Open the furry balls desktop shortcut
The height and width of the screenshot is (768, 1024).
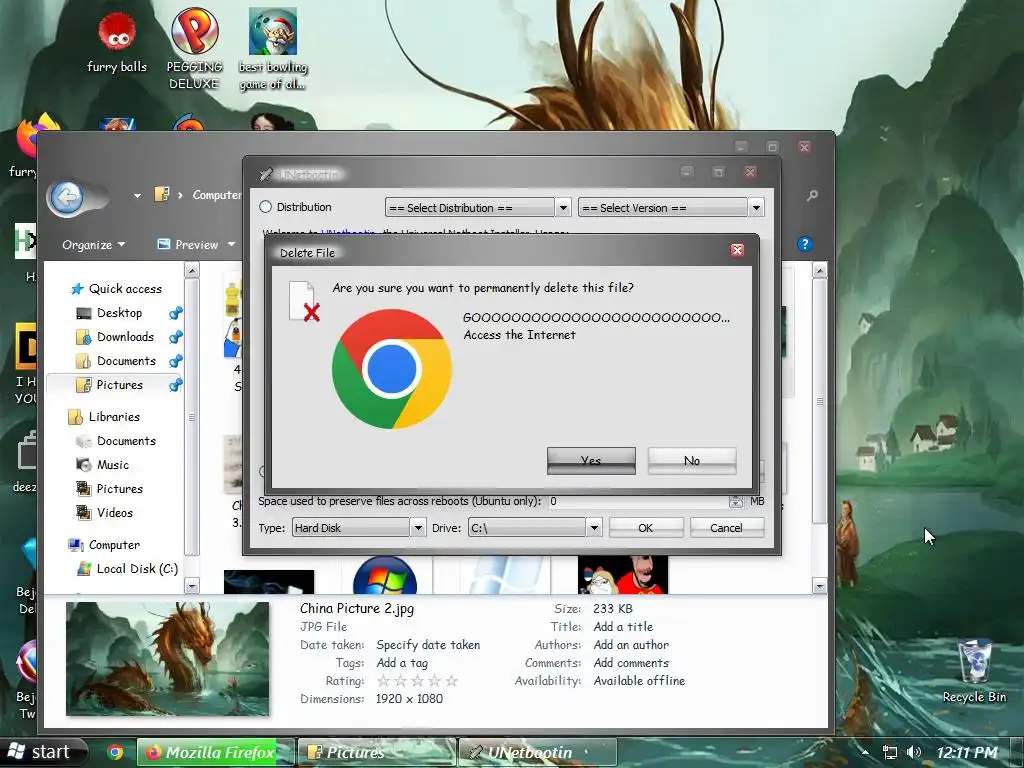tap(117, 41)
